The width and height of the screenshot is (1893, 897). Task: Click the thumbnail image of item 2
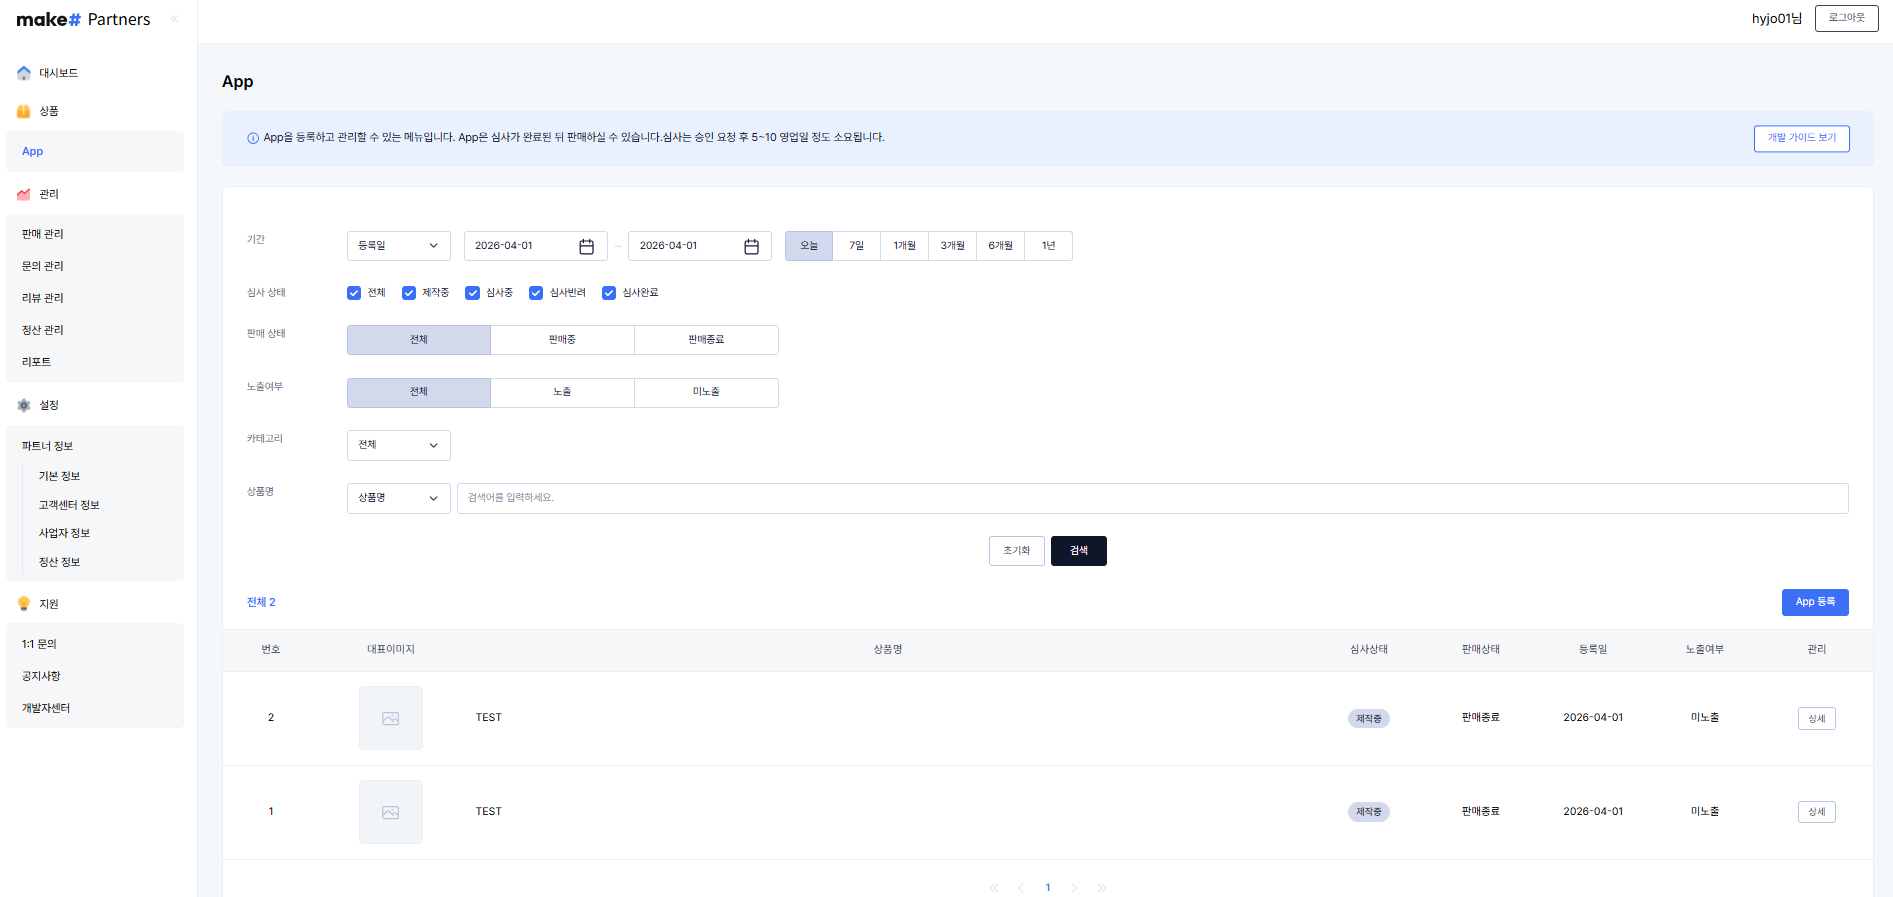[x=391, y=718]
